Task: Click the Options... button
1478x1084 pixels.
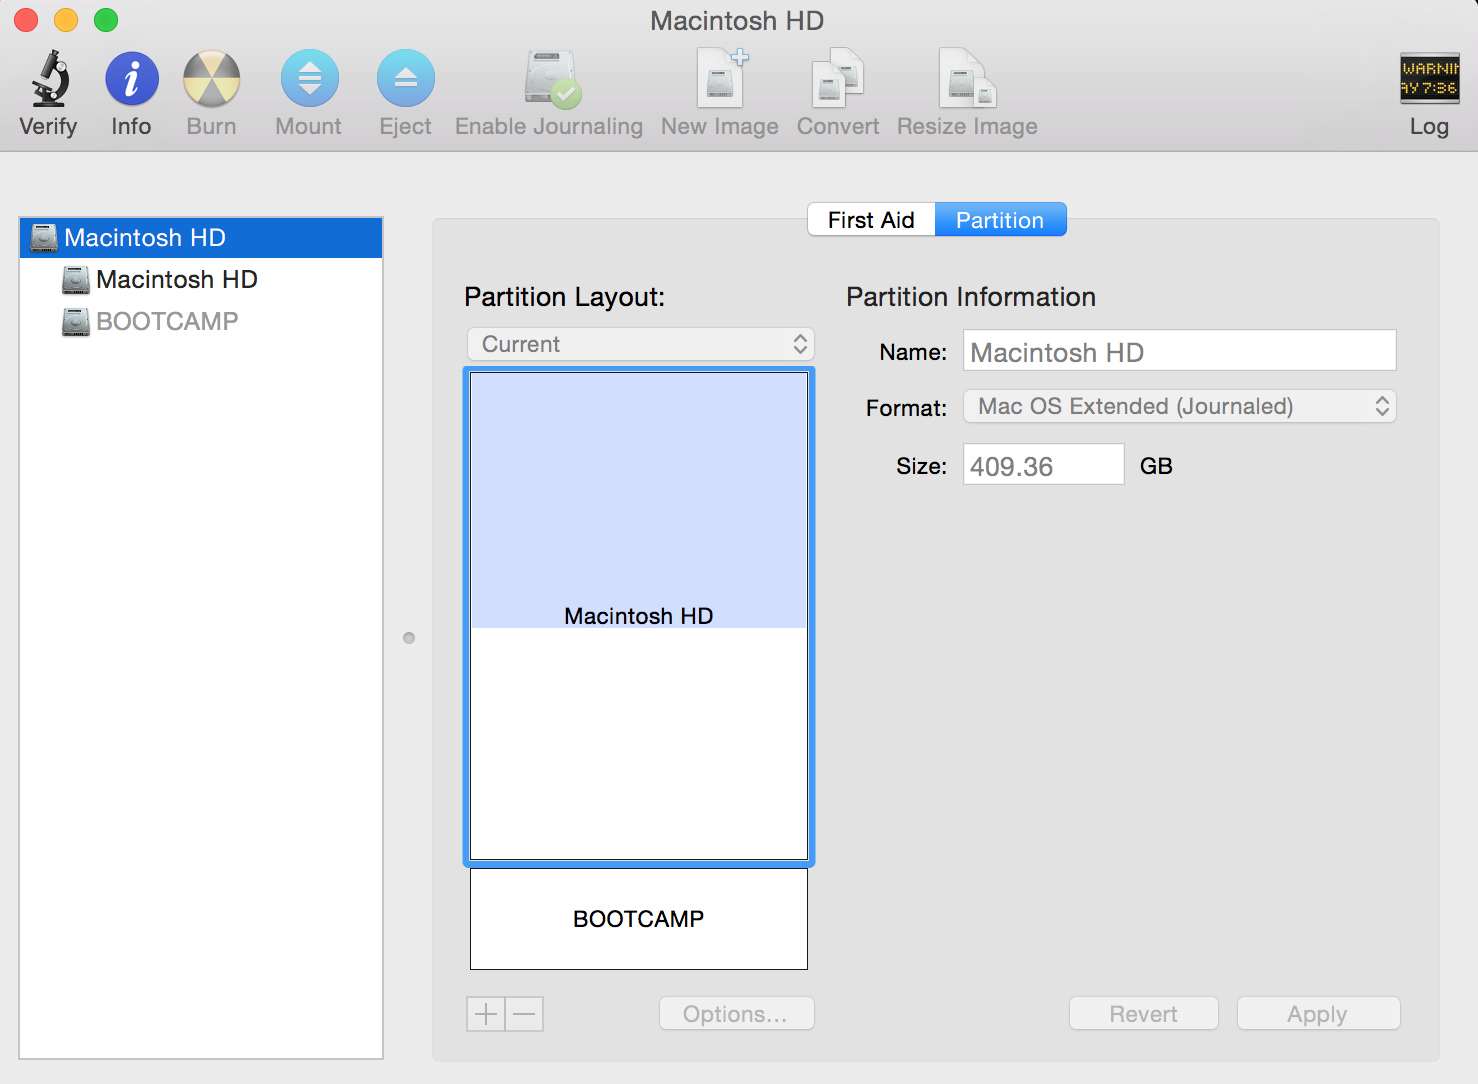Action: (x=737, y=1014)
